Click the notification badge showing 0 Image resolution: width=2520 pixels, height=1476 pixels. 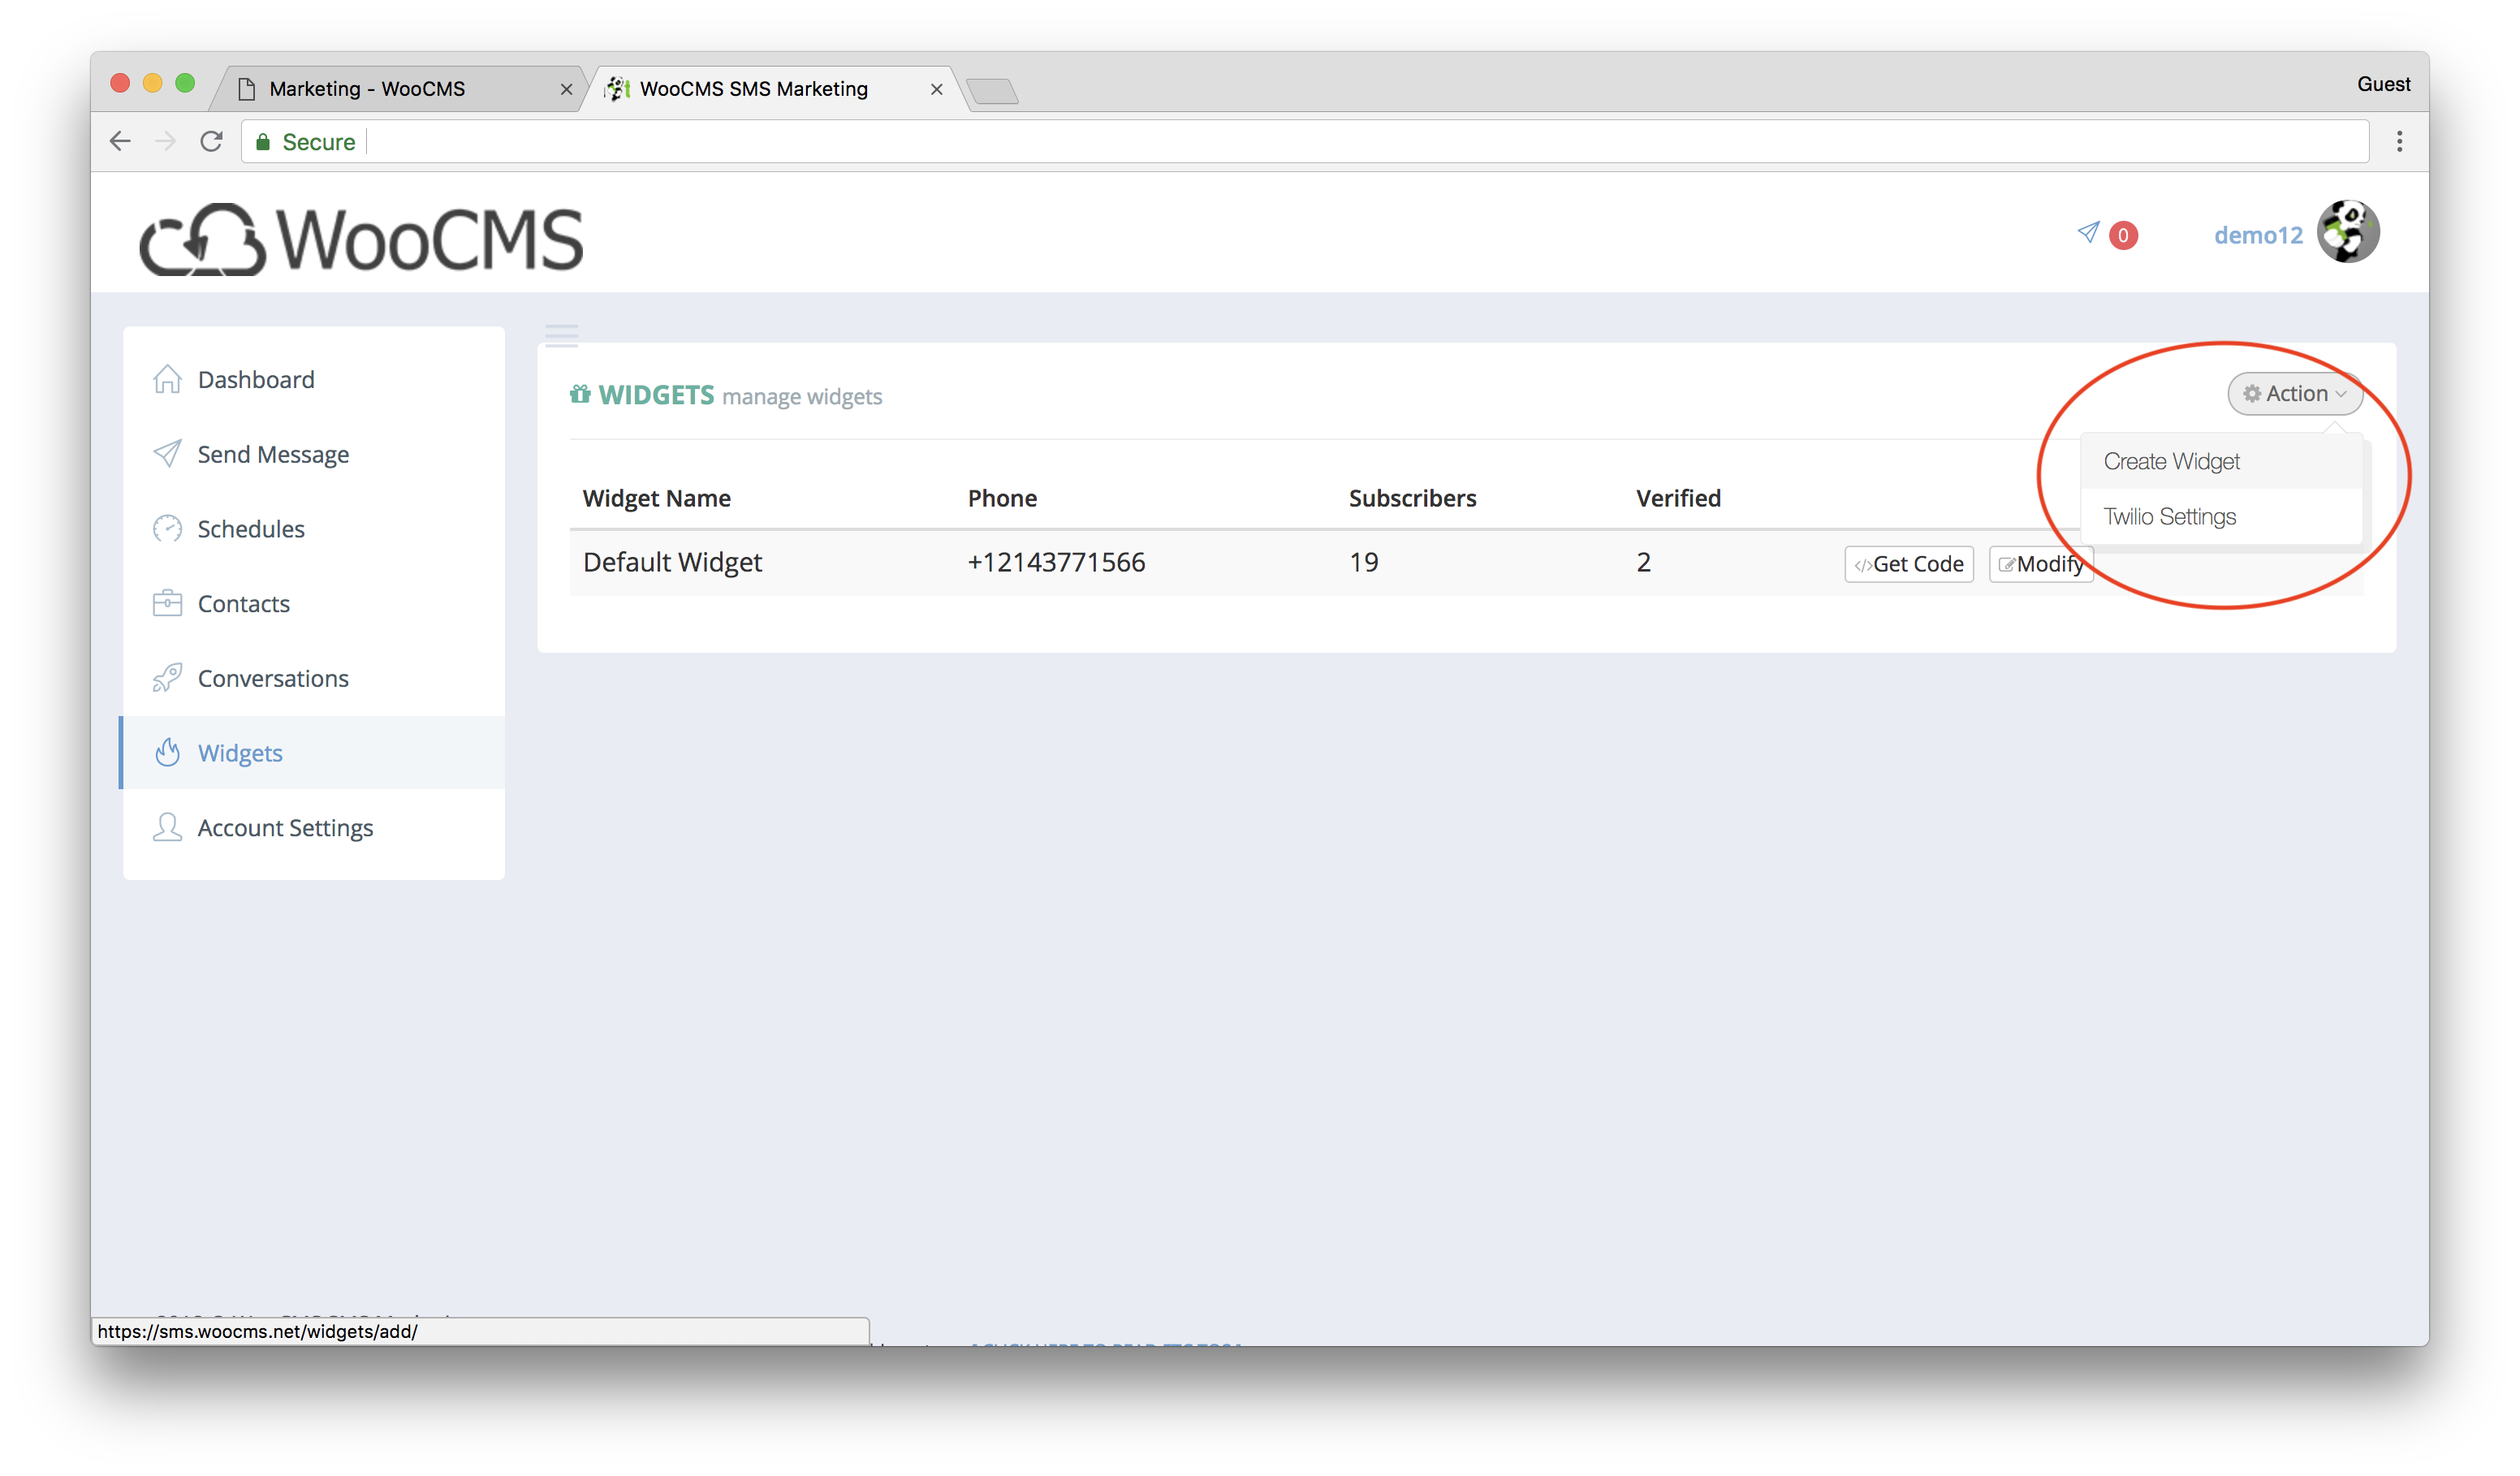pos(2121,234)
